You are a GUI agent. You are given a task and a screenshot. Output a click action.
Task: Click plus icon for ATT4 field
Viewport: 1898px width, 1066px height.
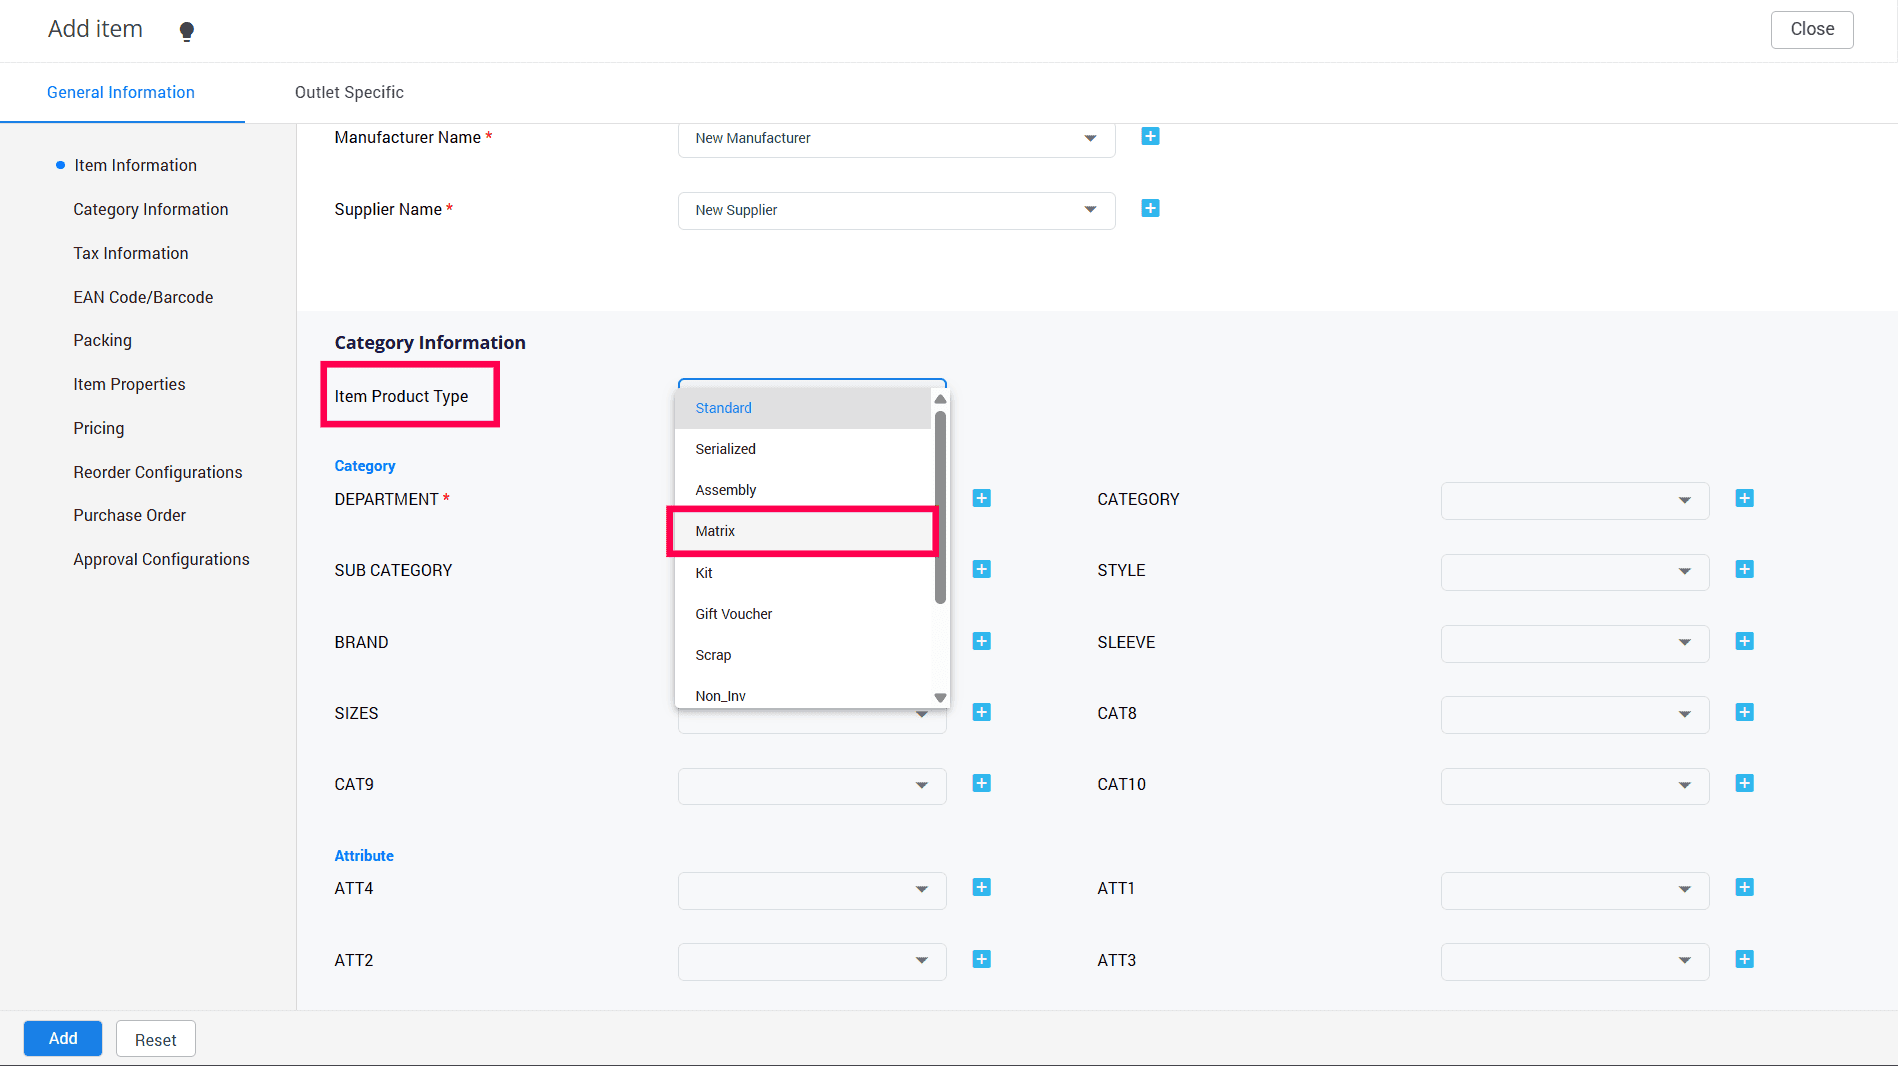coord(982,887)
